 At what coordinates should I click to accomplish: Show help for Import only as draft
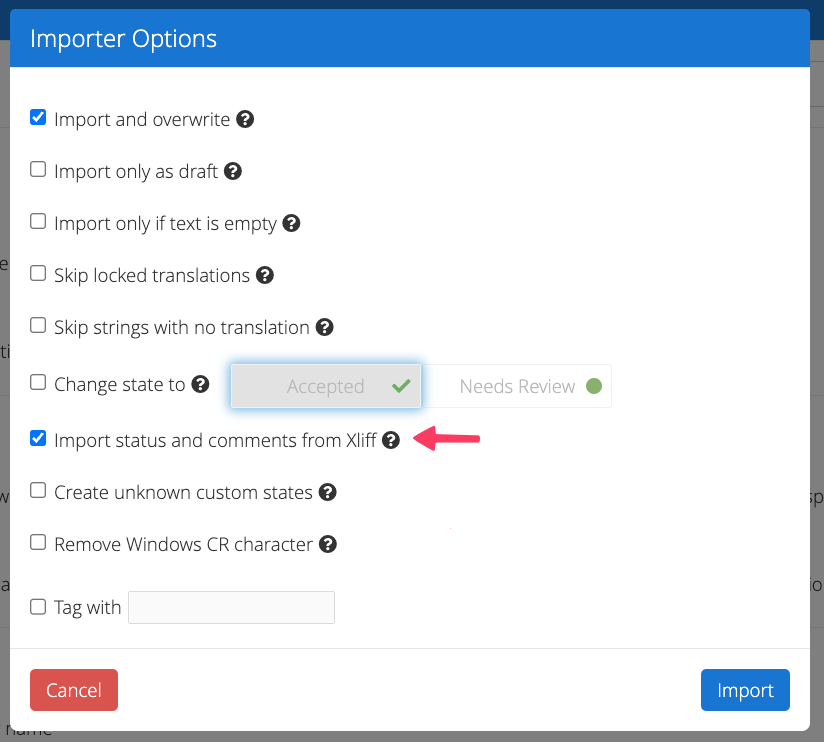(x=233, y=171)
